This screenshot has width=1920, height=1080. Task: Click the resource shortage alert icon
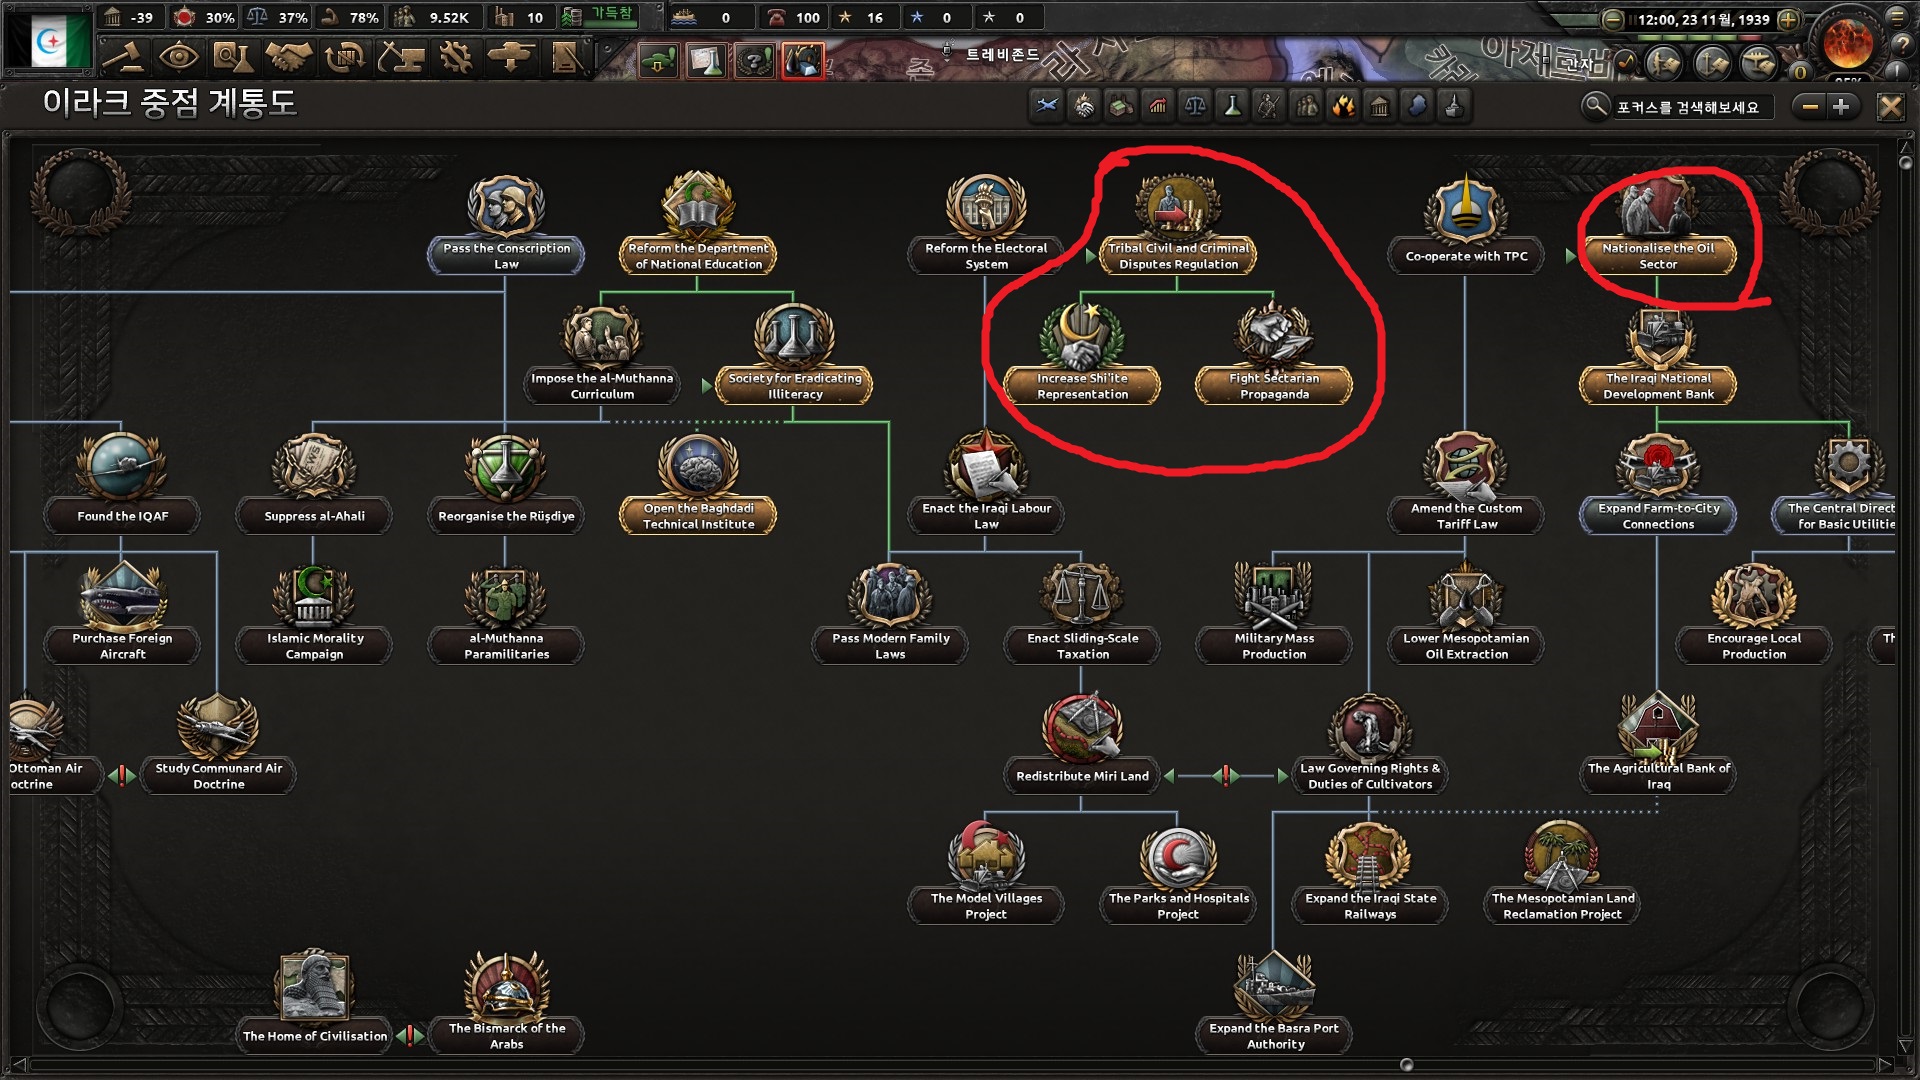pyautogui.click(x=802, y=60)
